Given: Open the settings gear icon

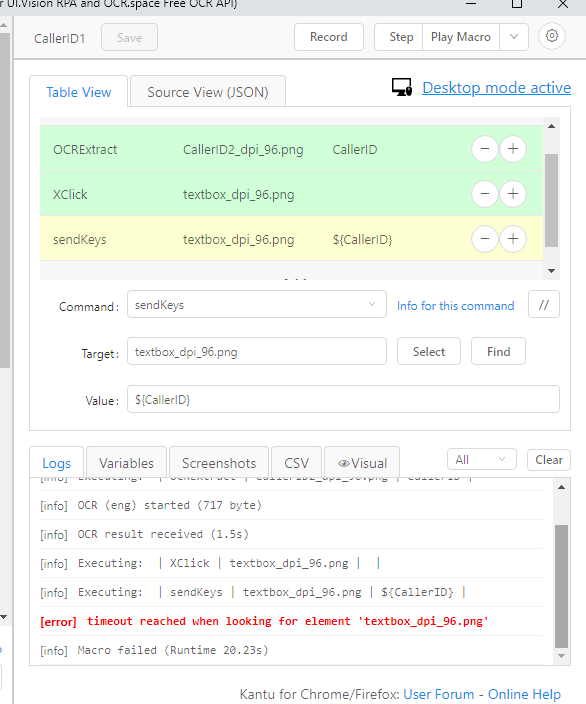Looking at the screenshot, I should point(552,36).
